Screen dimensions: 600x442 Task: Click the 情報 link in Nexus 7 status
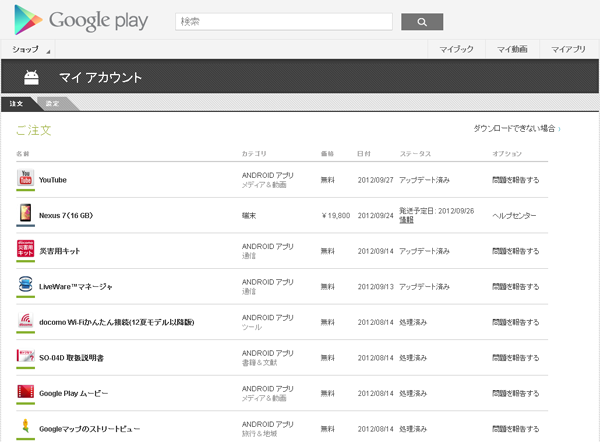pos(406,220)
